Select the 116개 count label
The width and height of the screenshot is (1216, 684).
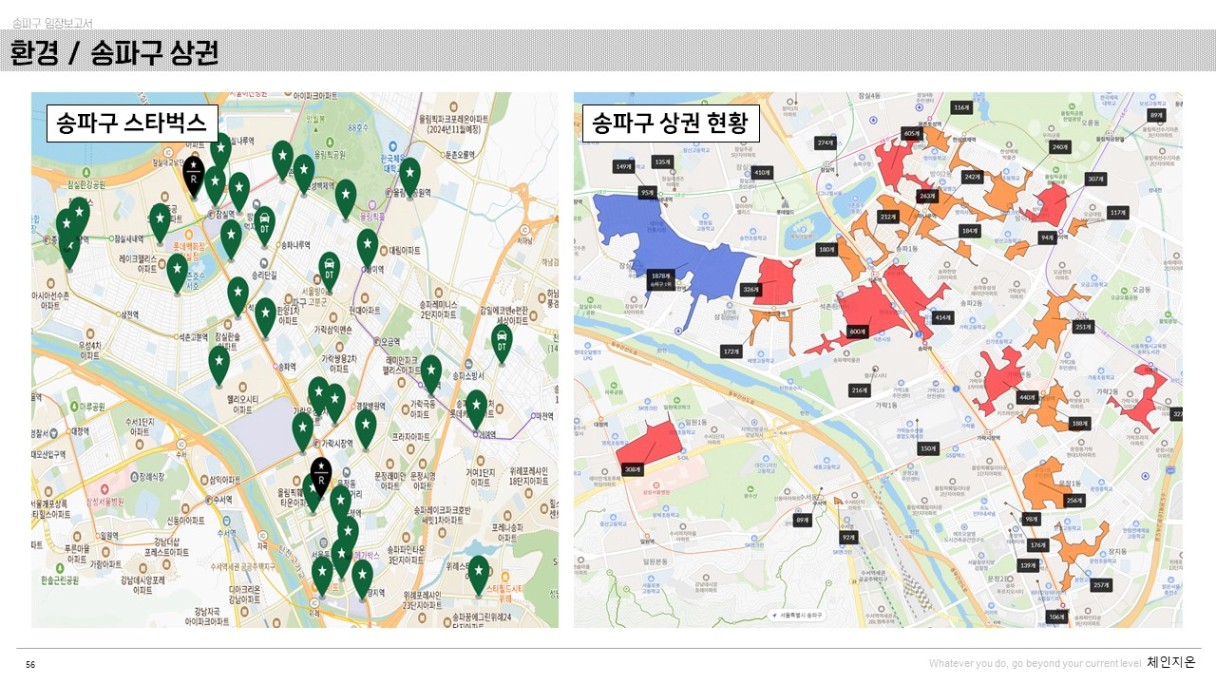click(961, 107)
